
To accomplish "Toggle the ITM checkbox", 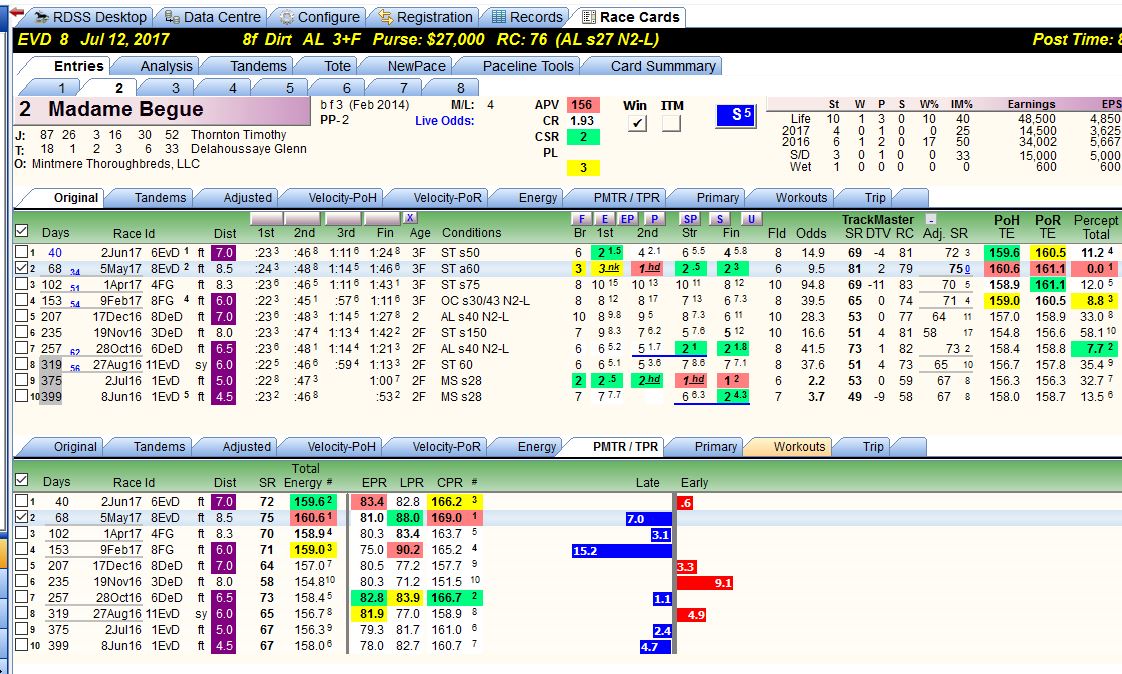I will pos(670,123).
